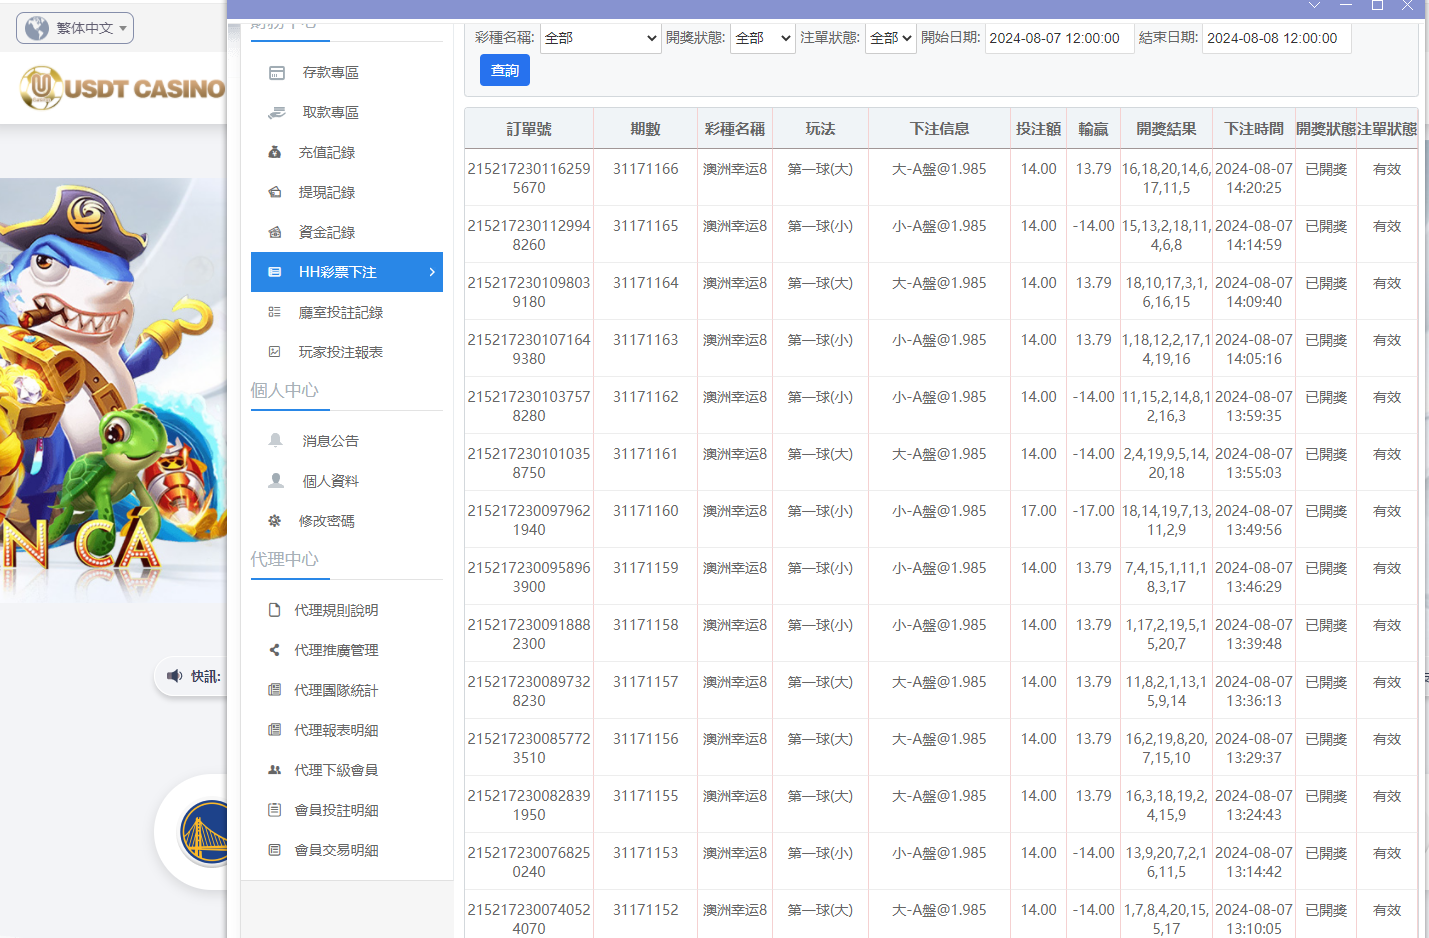The width and height of the screenshot is (1429, 938).
Task: Select the 存款專區 deposit icon
Action: pyautogui.click(x=277, y=72)
